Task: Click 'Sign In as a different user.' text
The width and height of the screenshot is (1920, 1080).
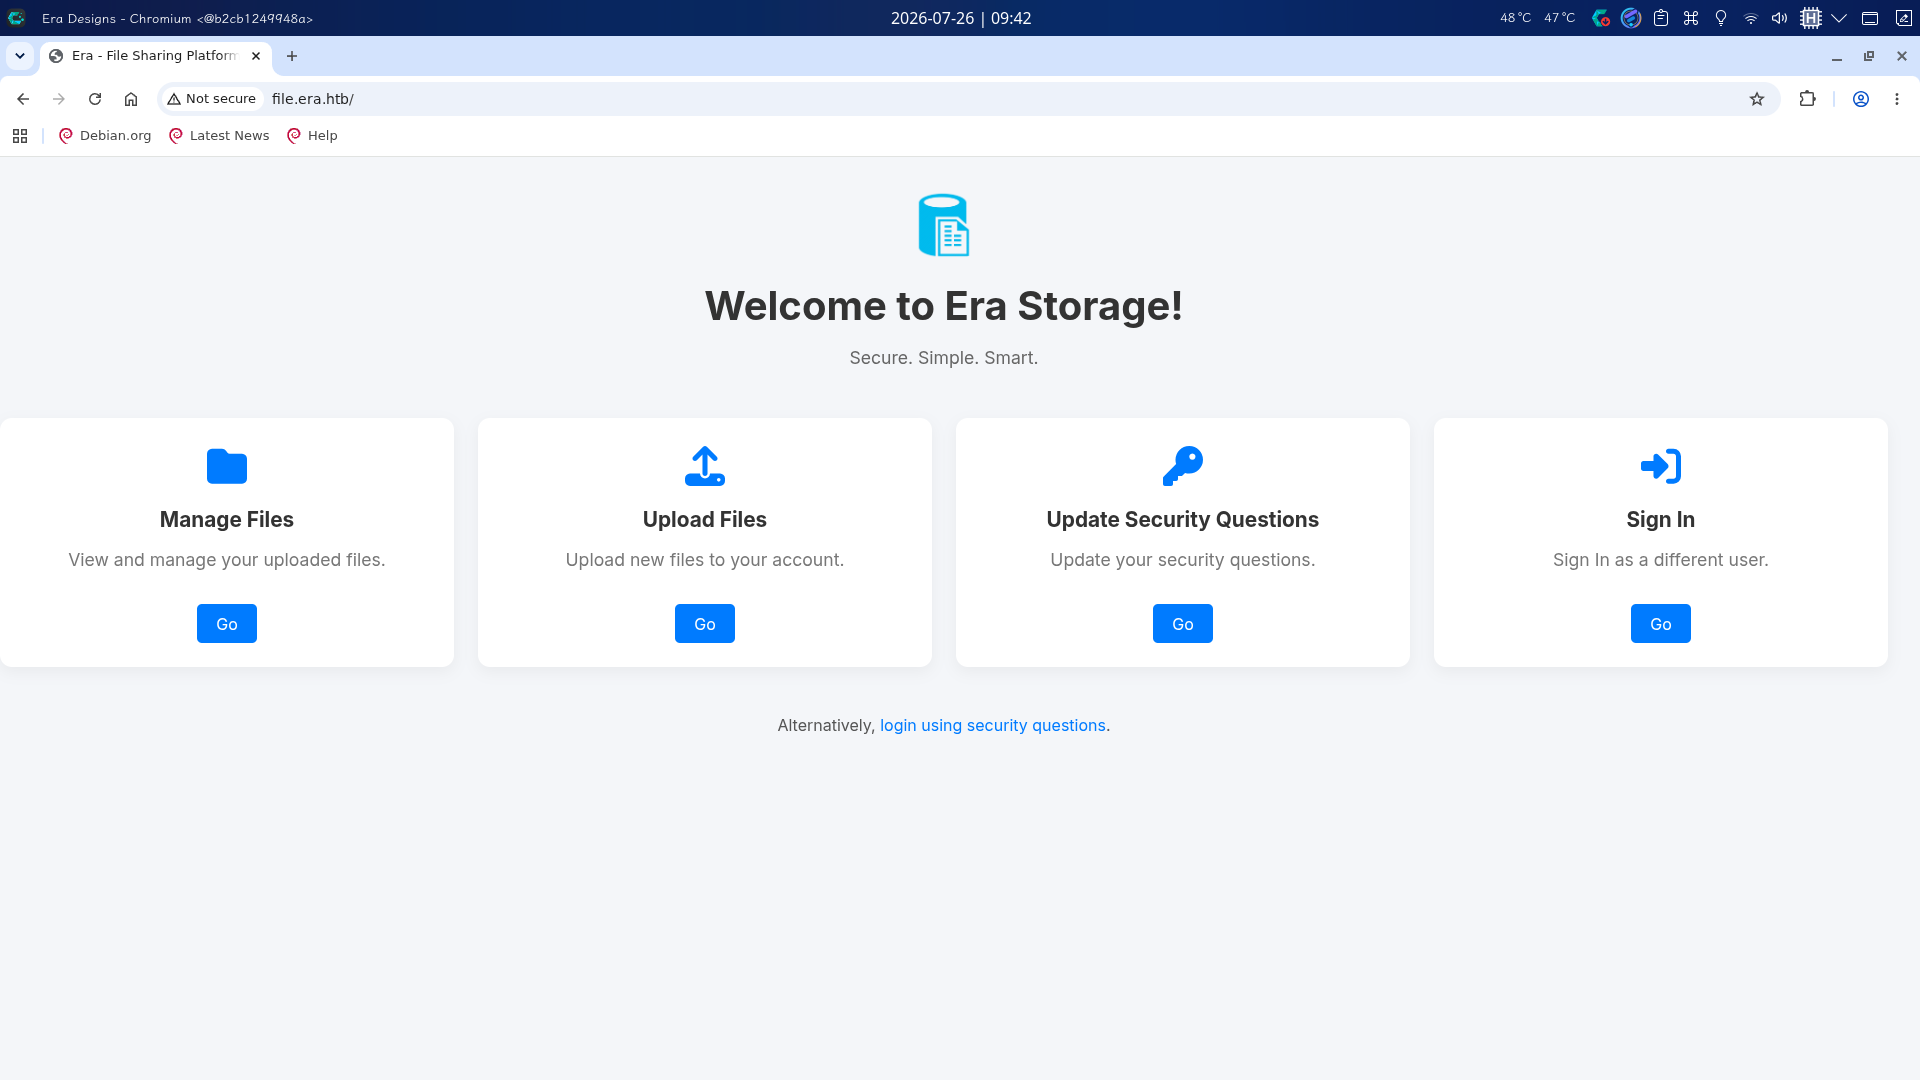Action: [1661, 560]
